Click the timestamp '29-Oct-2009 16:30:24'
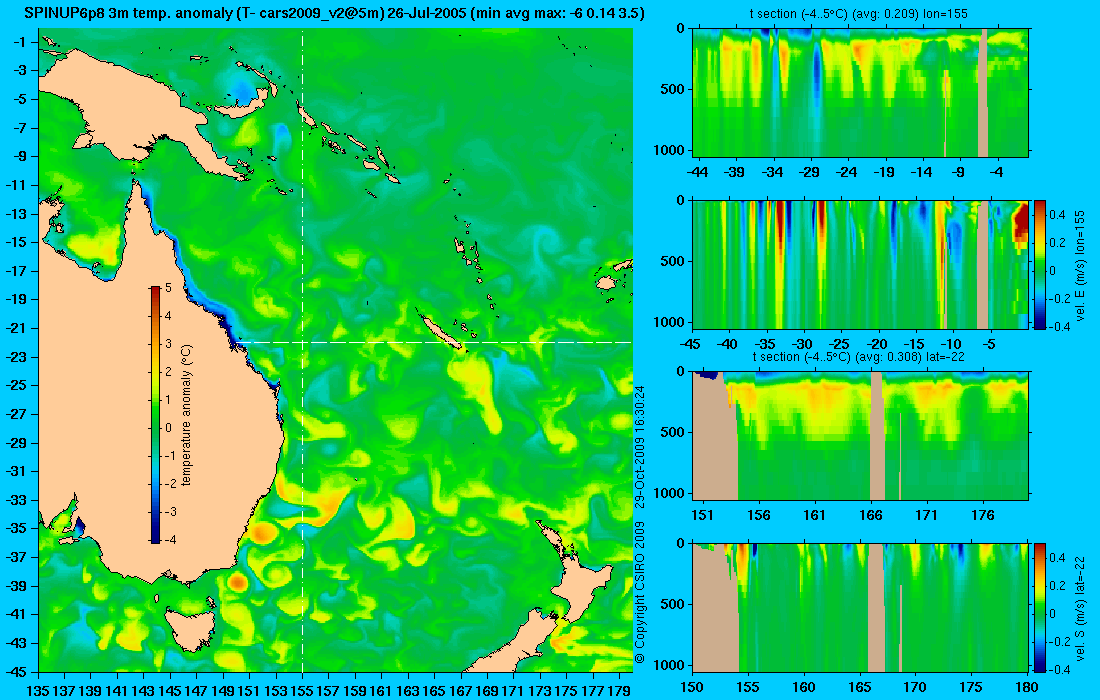The height and width of the screenshot is (700, 1100). pyautogui.click(x=639, y=446)
